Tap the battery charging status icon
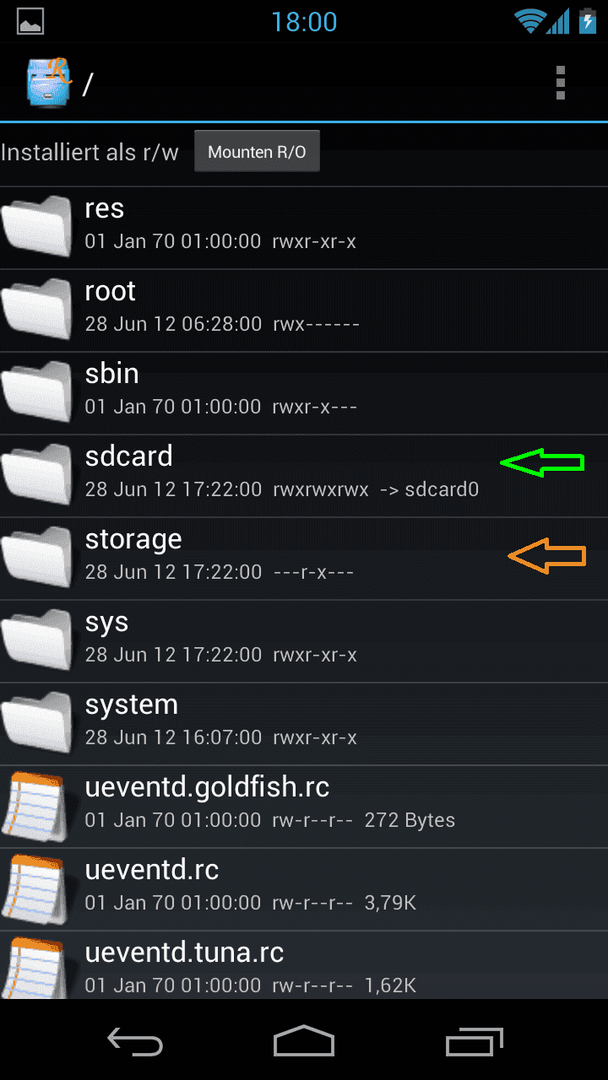The width and height of the screenshot is (608, 1080). [x=587, y=21]
